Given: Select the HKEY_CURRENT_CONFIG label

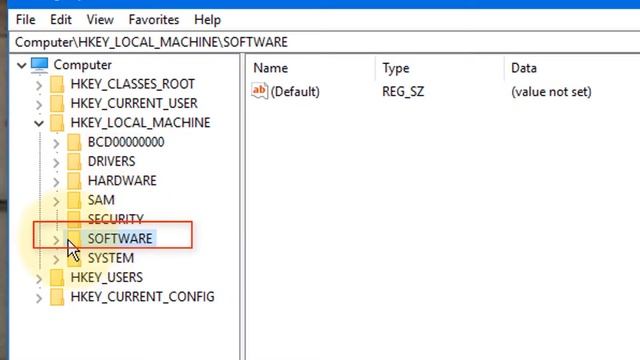Looking at the screenshot, I should point(142,297).
